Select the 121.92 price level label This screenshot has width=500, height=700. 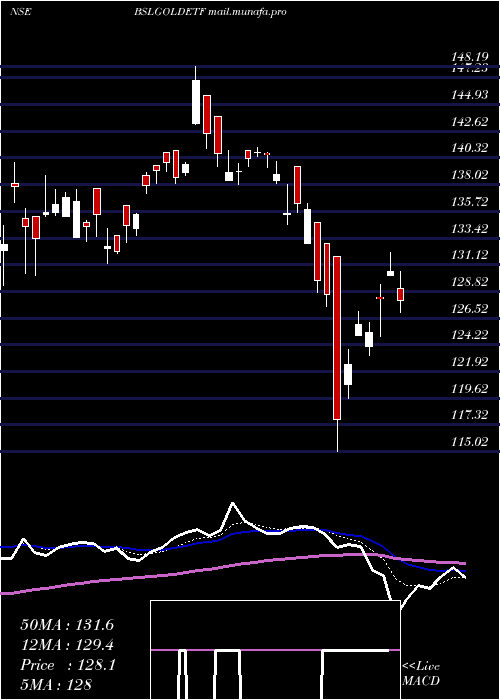(x=469, y=362)
